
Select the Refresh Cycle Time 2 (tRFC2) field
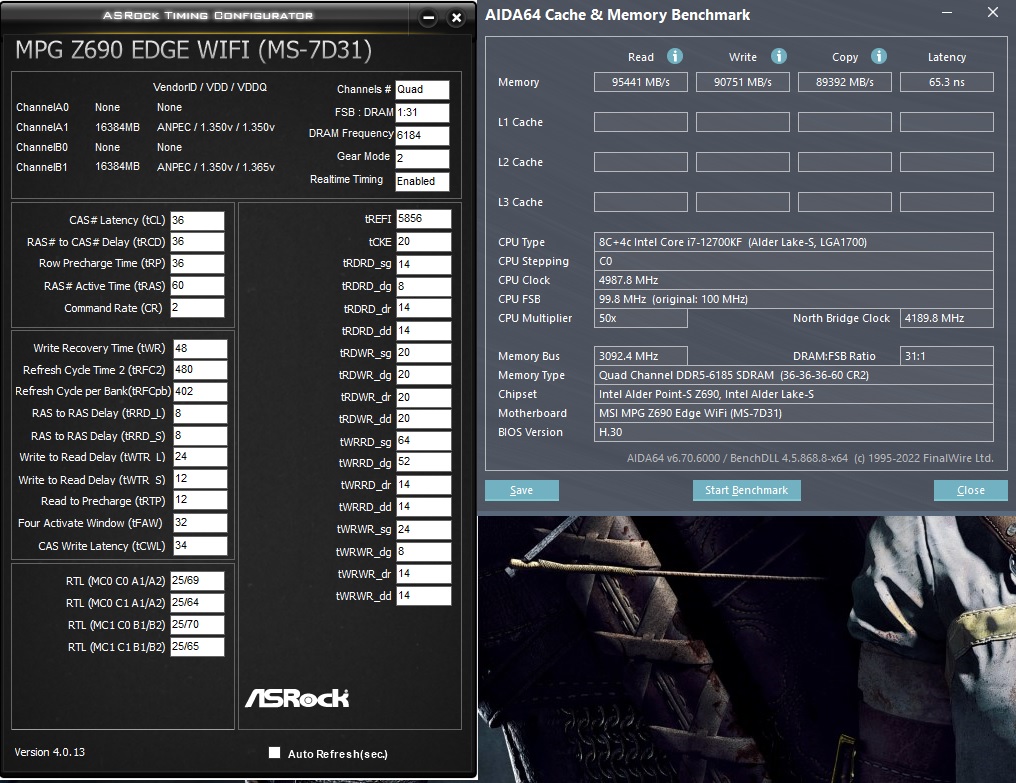point(200,370)
